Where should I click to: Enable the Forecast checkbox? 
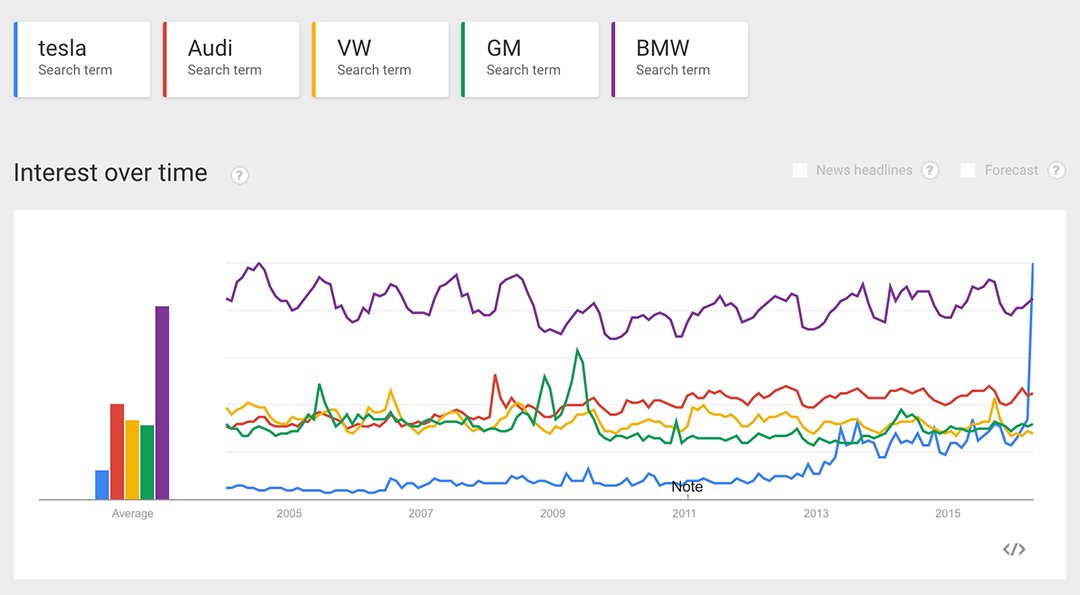[x=968, y=170]
